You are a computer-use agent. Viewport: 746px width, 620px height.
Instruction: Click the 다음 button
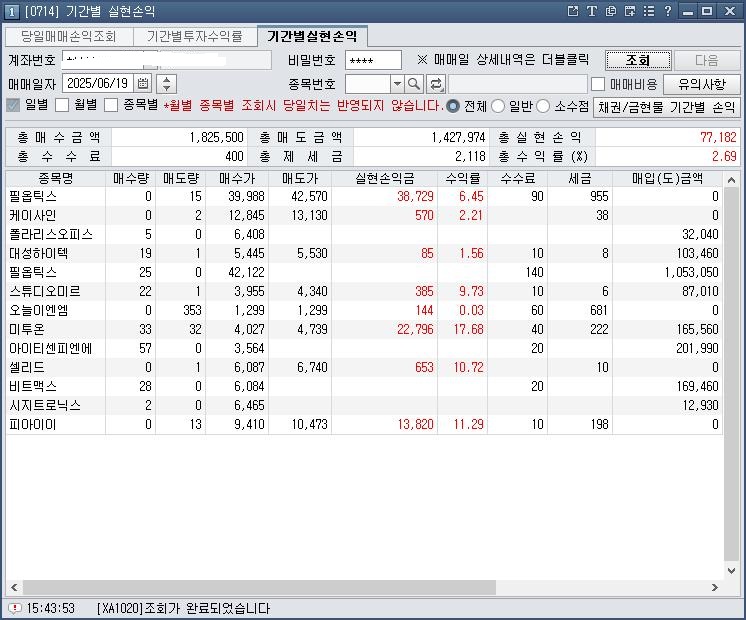(707, 60)
